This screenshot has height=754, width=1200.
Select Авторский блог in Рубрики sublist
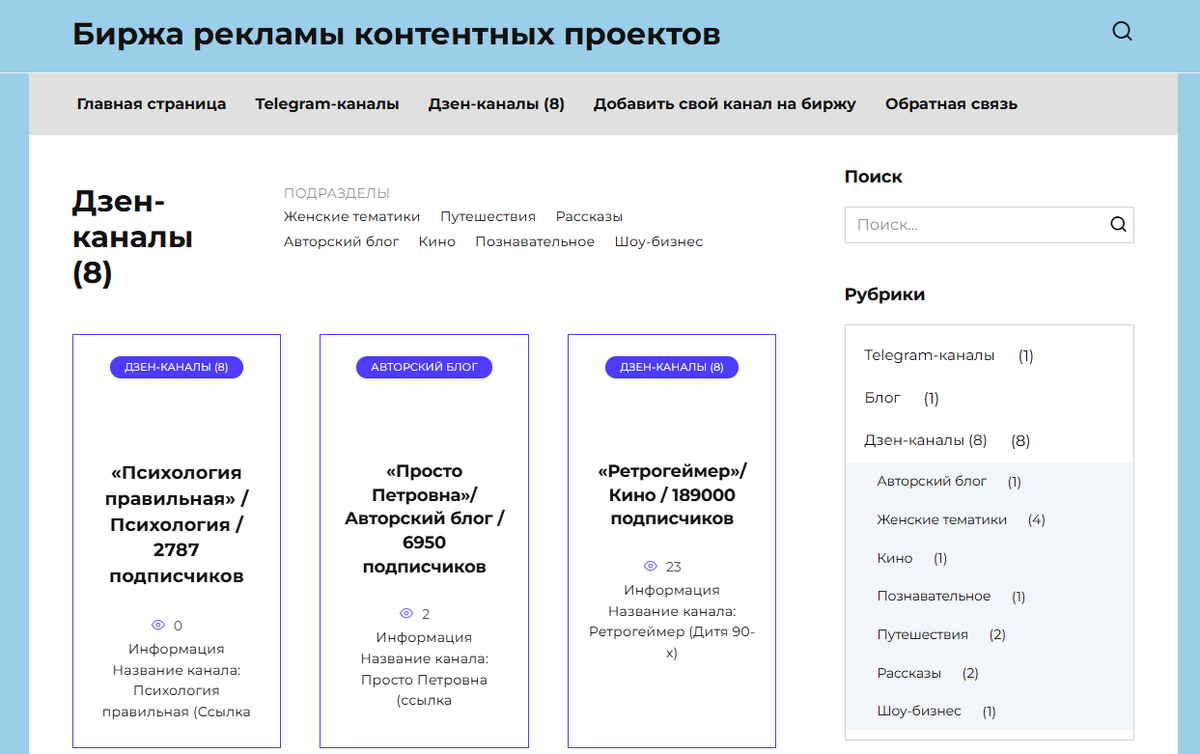click(932, 481)
